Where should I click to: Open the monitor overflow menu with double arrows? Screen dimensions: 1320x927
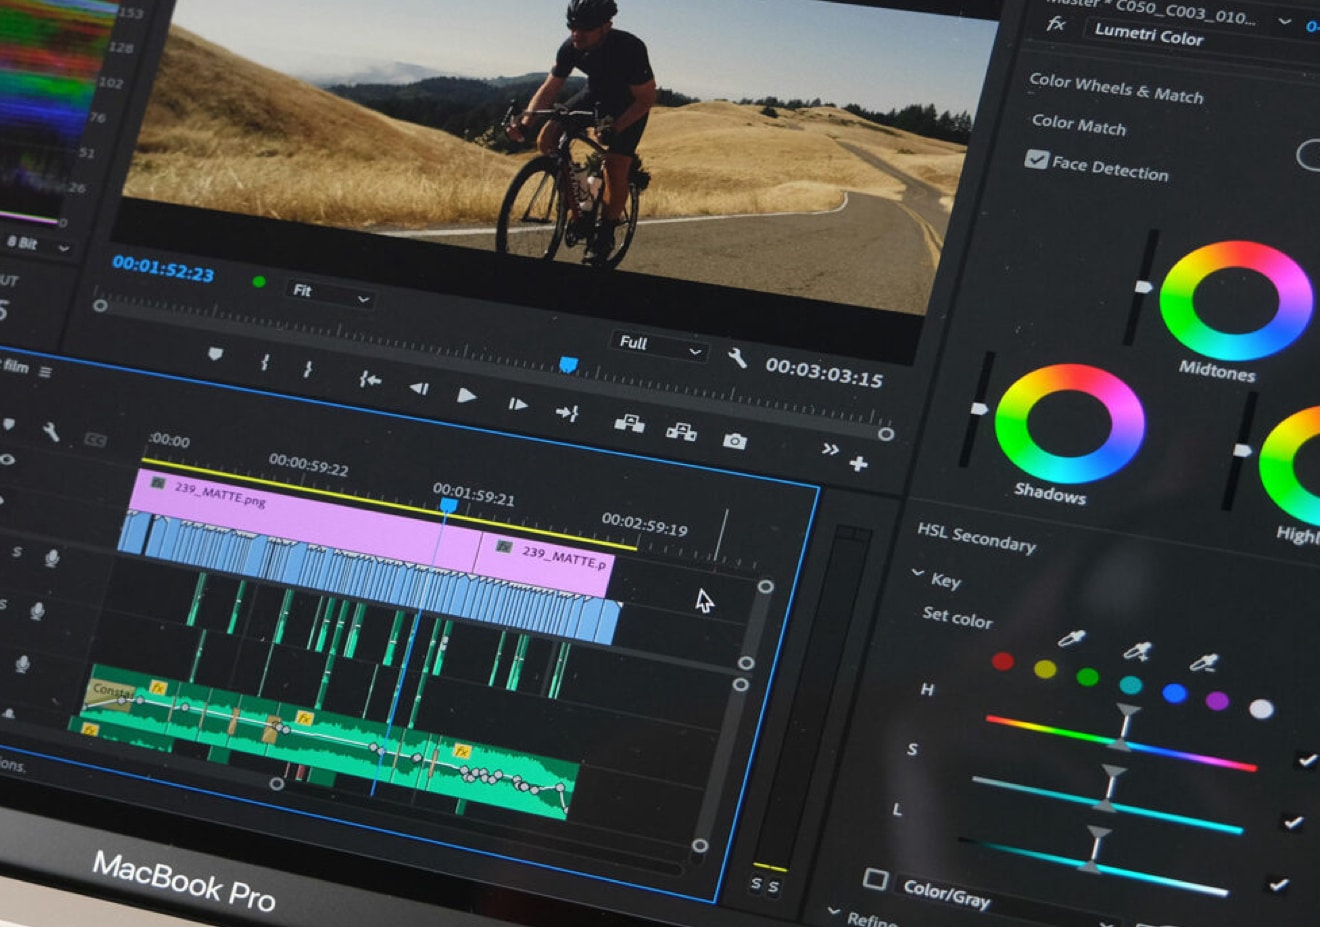831,447
